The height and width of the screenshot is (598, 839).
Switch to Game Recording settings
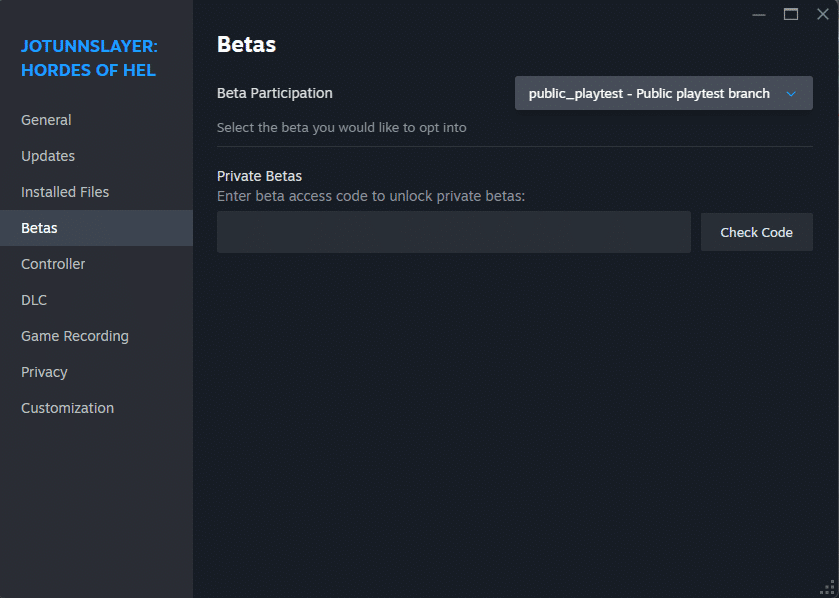pos(96,336)
